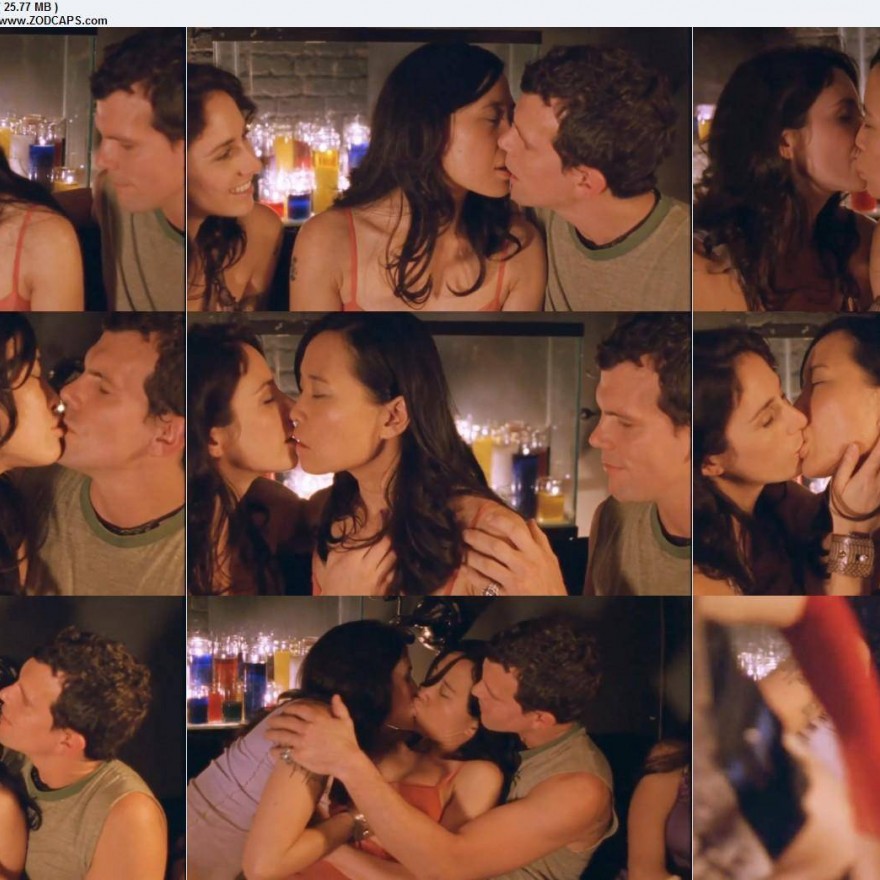Select the middle-right frame with silver bracelet

(x=786, y=454)
